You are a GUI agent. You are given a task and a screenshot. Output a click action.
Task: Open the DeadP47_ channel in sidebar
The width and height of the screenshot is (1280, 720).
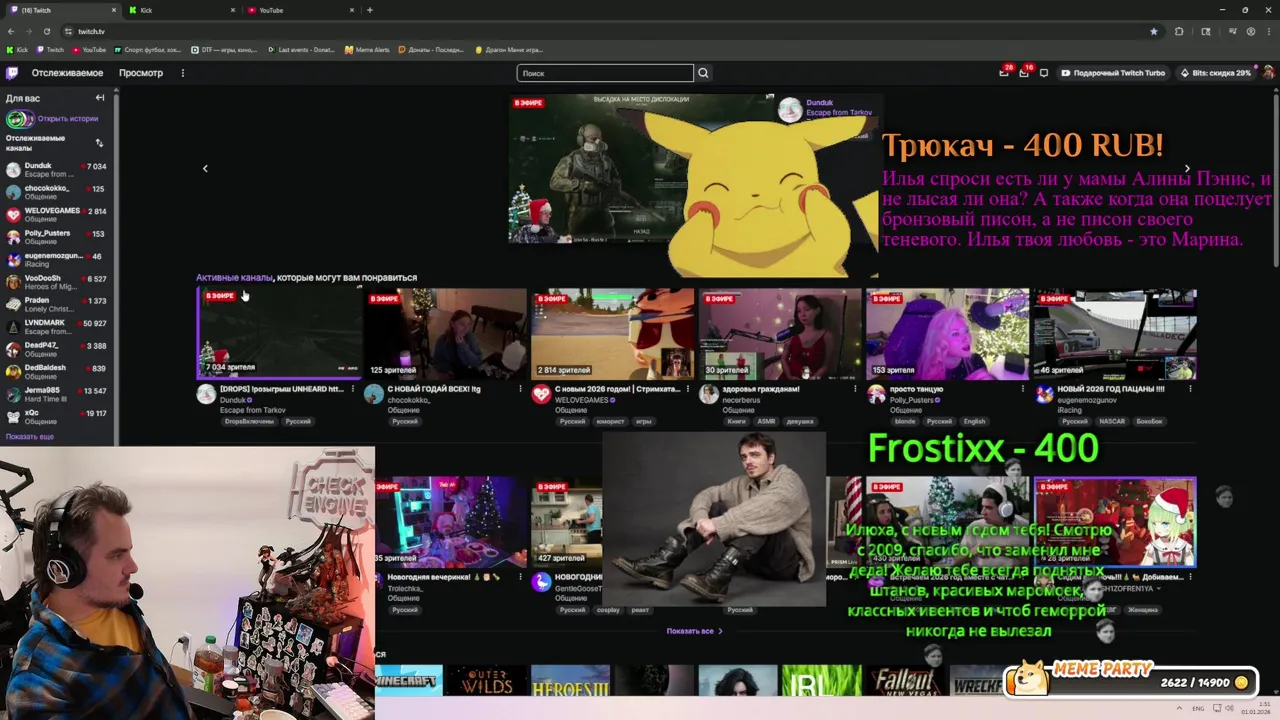[57, 349]
